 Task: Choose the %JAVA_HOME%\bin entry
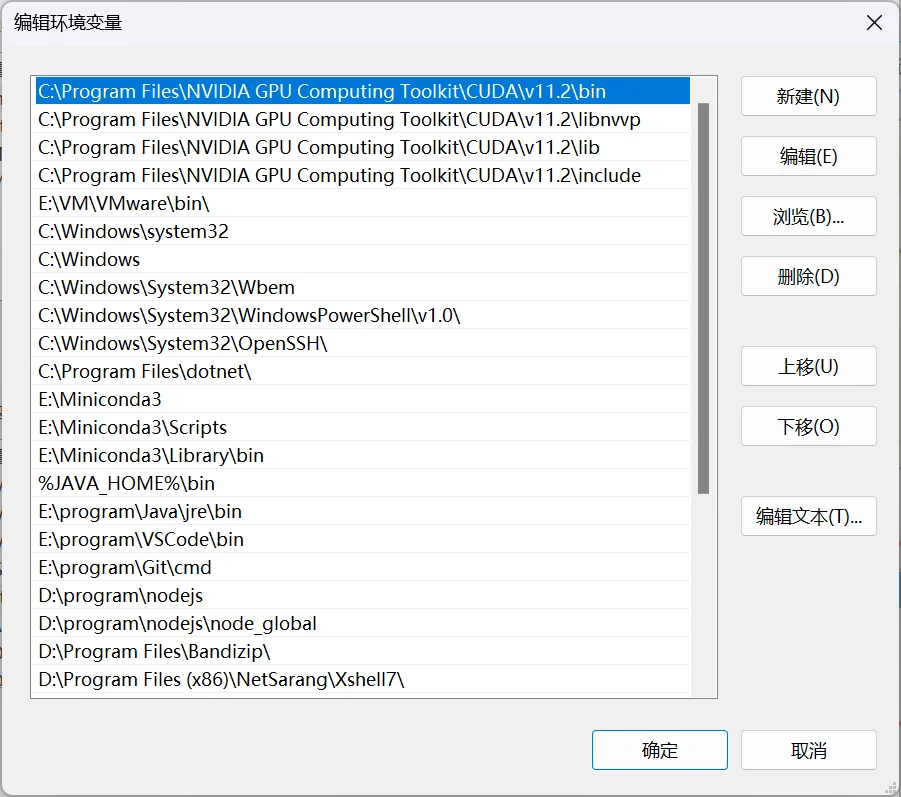pos(126,484)
